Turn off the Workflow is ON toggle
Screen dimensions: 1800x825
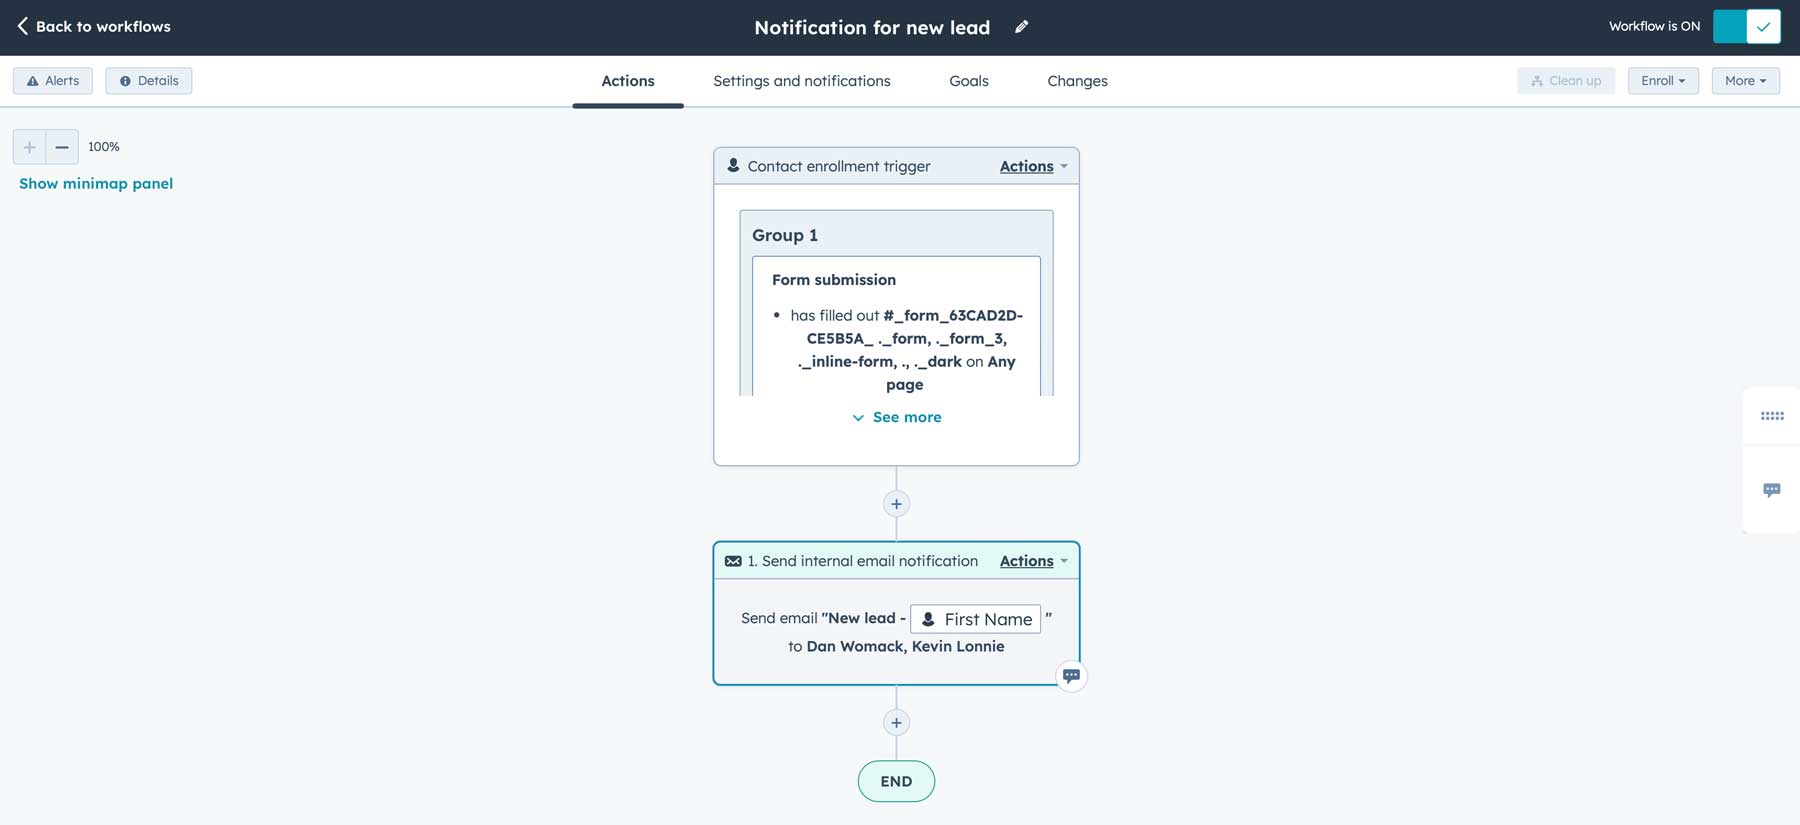[x=1746, y=27]
